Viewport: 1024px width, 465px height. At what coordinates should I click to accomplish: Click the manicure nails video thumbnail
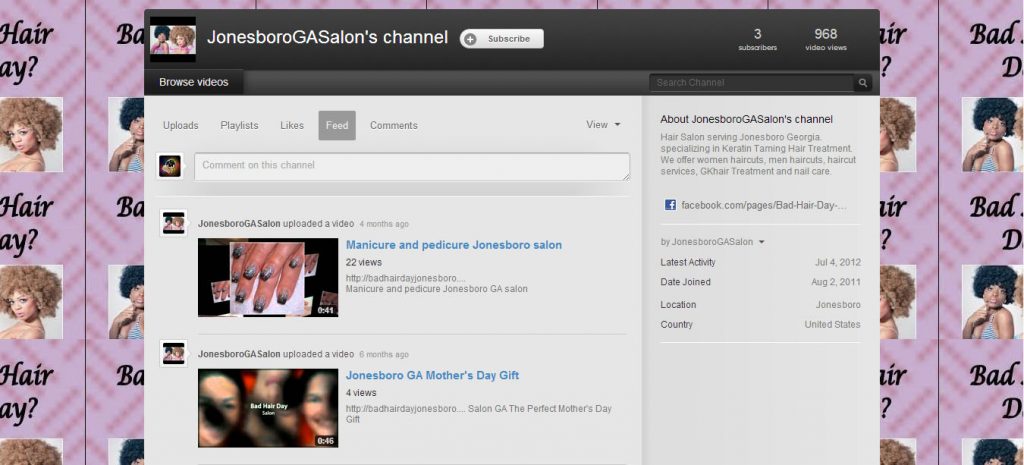268,278
